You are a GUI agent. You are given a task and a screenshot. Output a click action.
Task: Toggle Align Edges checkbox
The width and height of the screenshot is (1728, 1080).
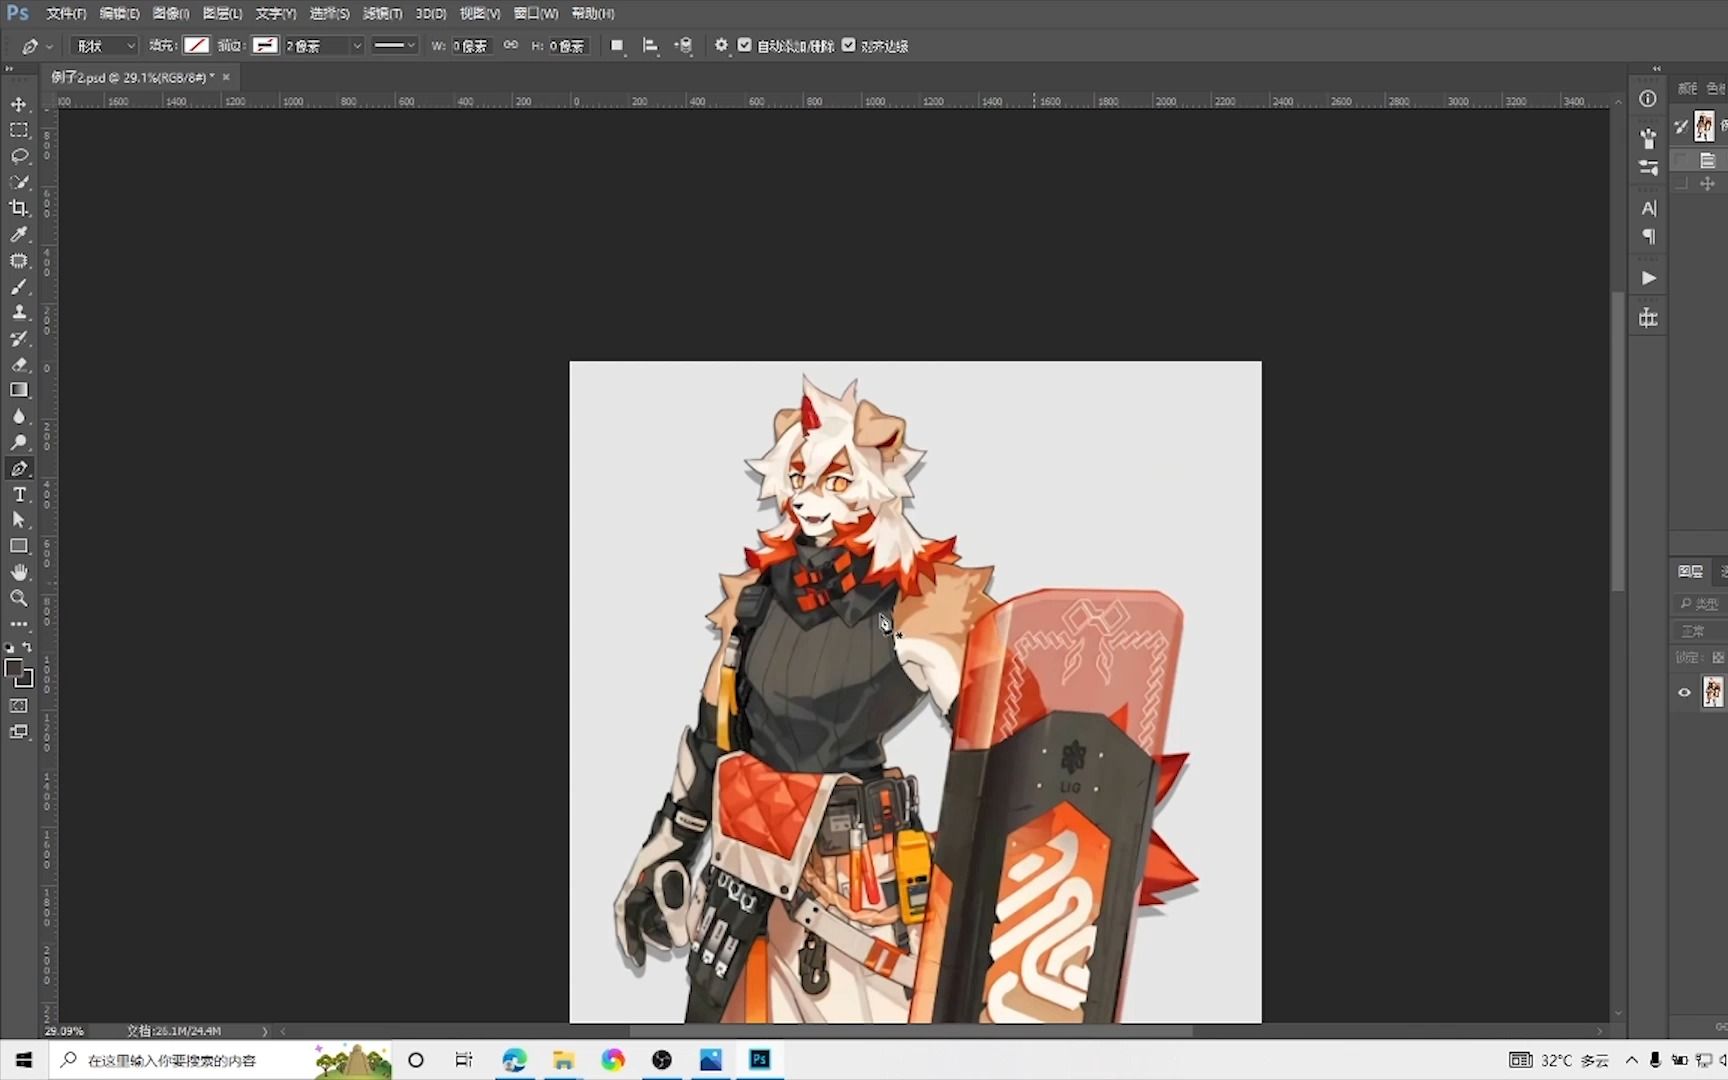pos(848,45)
